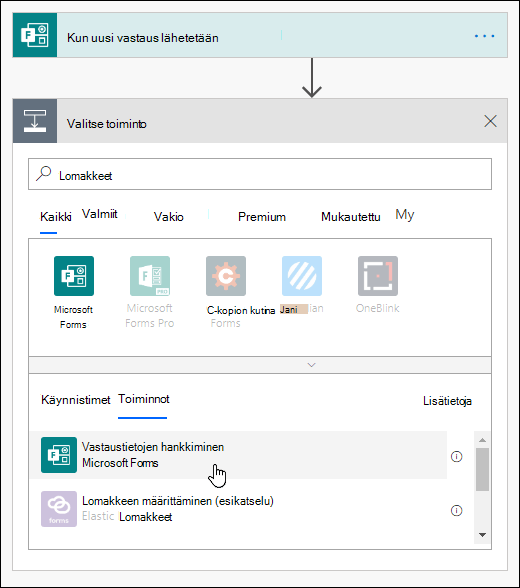Open the Lisätietoja link
520x588 pixels.
pyautogui.click(x=447, y=401)
